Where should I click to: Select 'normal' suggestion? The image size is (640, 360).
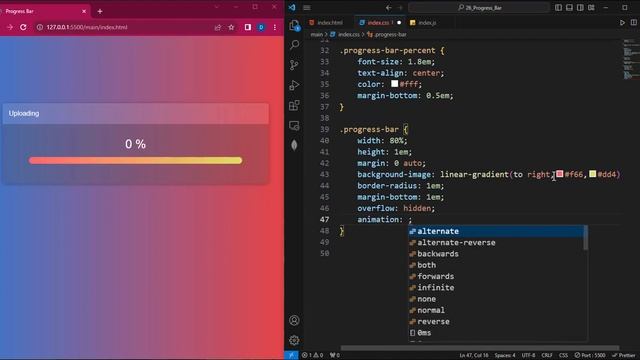tap(496, 310)
